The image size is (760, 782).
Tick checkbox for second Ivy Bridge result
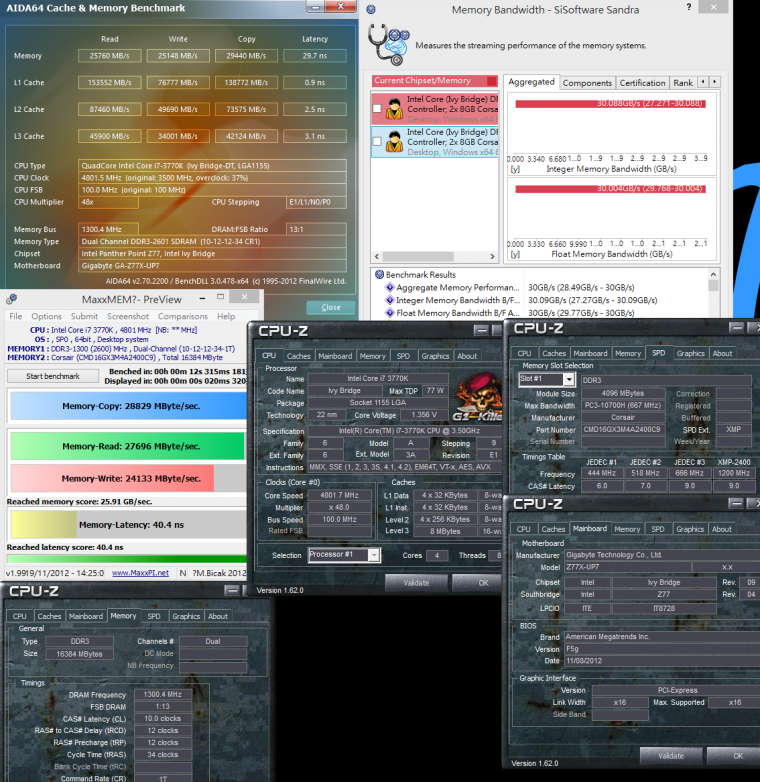pyautogui.click(x=378, y=142)
